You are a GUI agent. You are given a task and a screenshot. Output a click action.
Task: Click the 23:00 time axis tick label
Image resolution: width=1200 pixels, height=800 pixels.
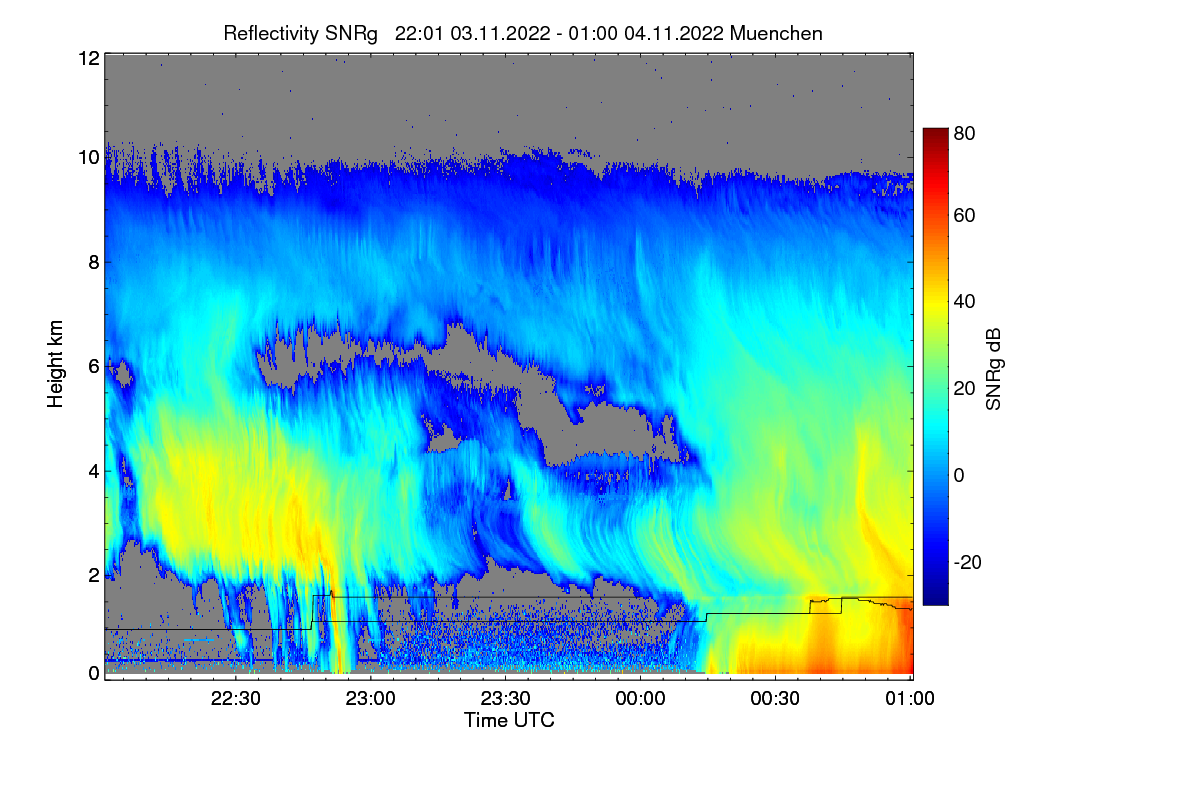372,700
